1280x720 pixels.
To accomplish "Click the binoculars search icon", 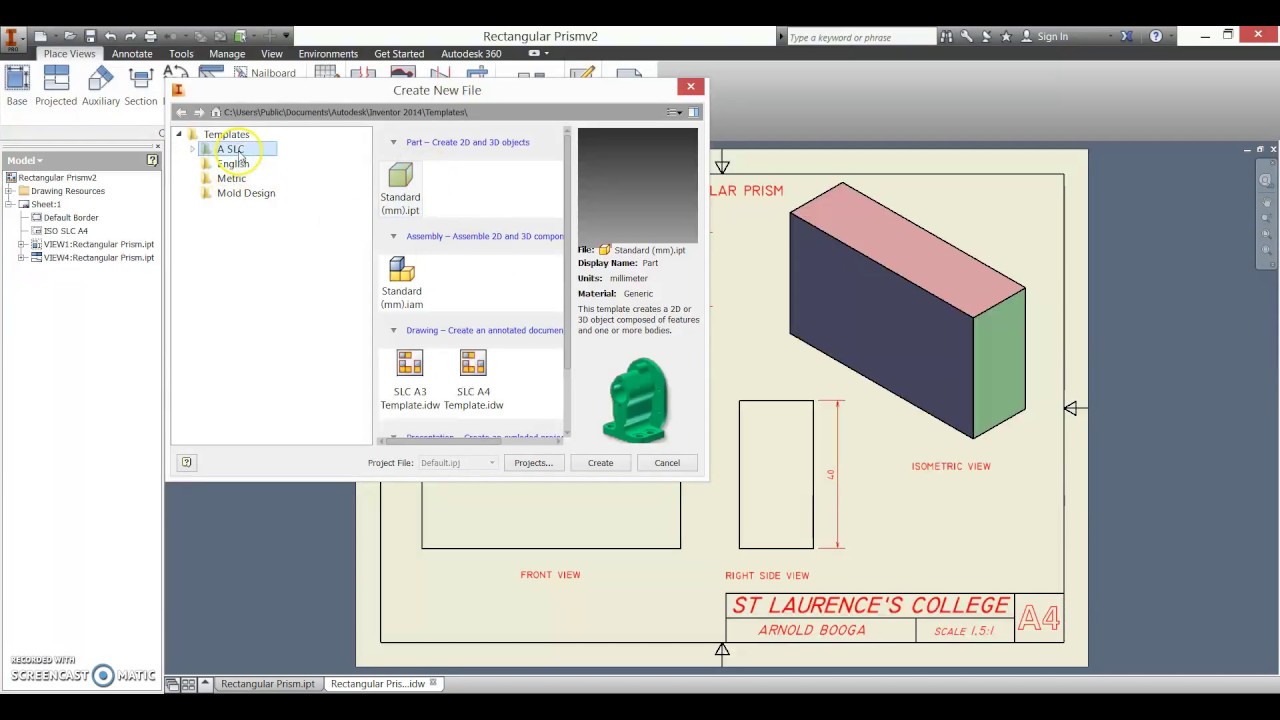I will (946, 36).
